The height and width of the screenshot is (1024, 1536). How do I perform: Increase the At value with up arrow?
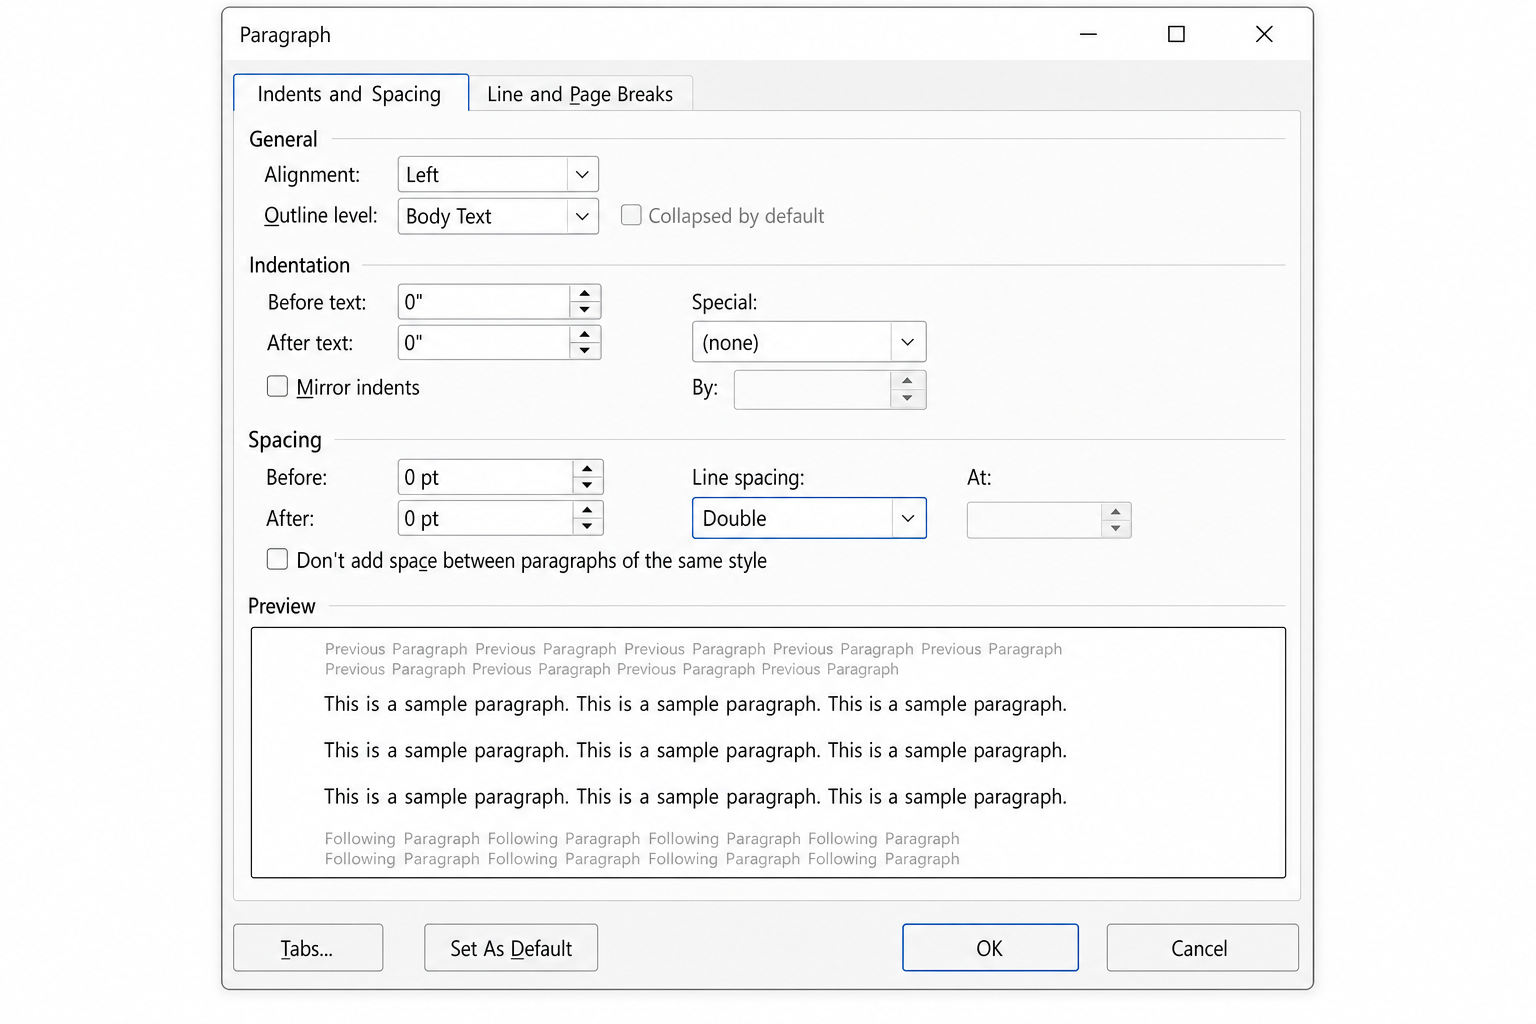[1116, 512]
